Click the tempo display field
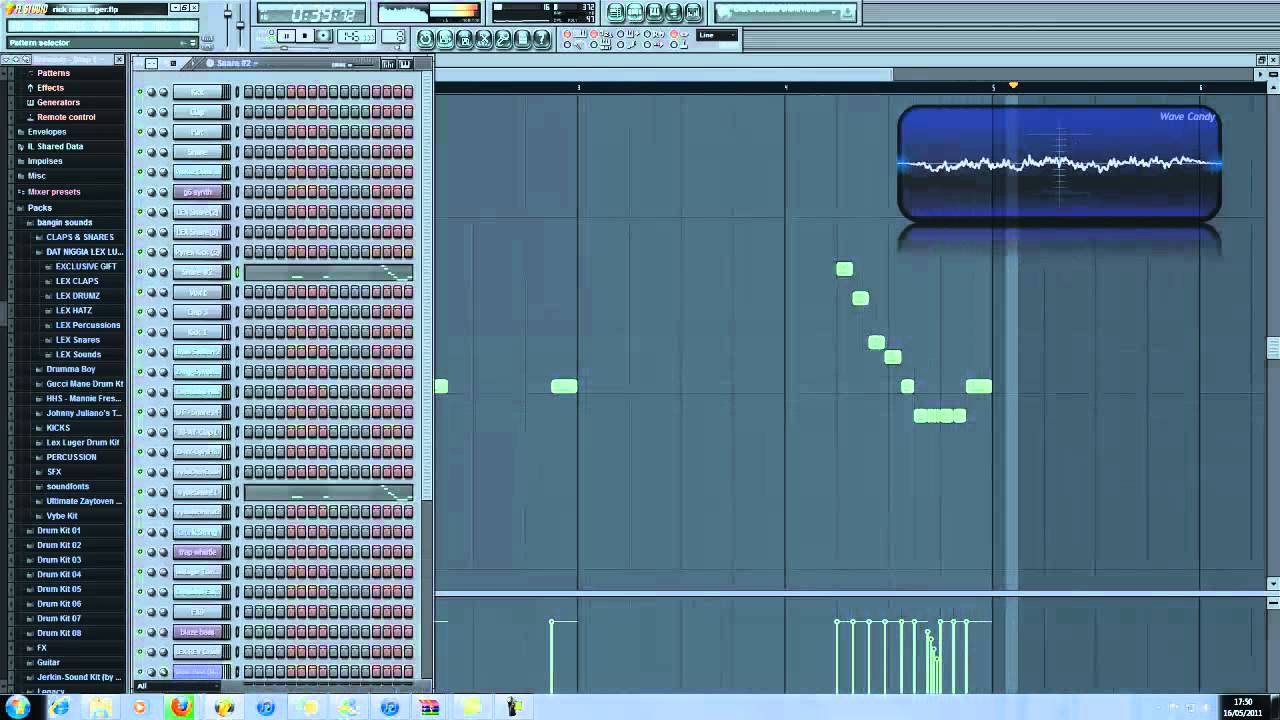This screenshot has width=1280, height=720. (x=356, y=36)
